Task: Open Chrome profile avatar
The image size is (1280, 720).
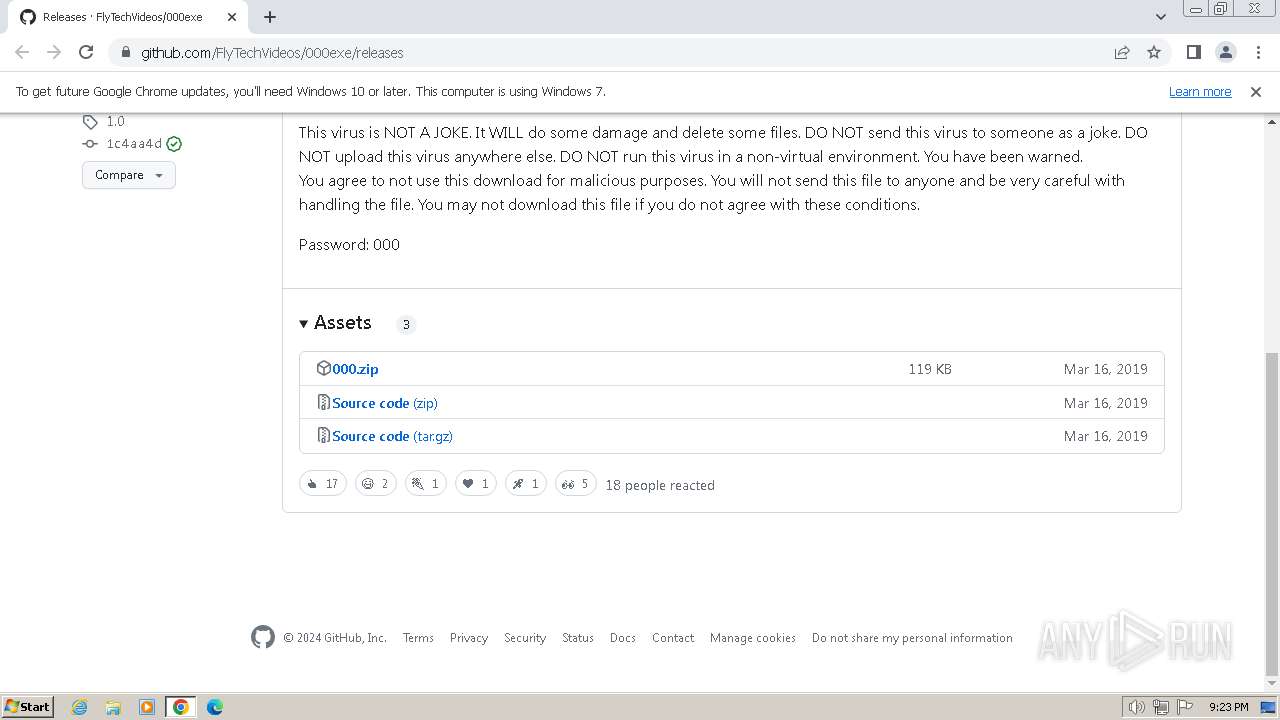Action: pyautogui.click(x=1226, y=52)
